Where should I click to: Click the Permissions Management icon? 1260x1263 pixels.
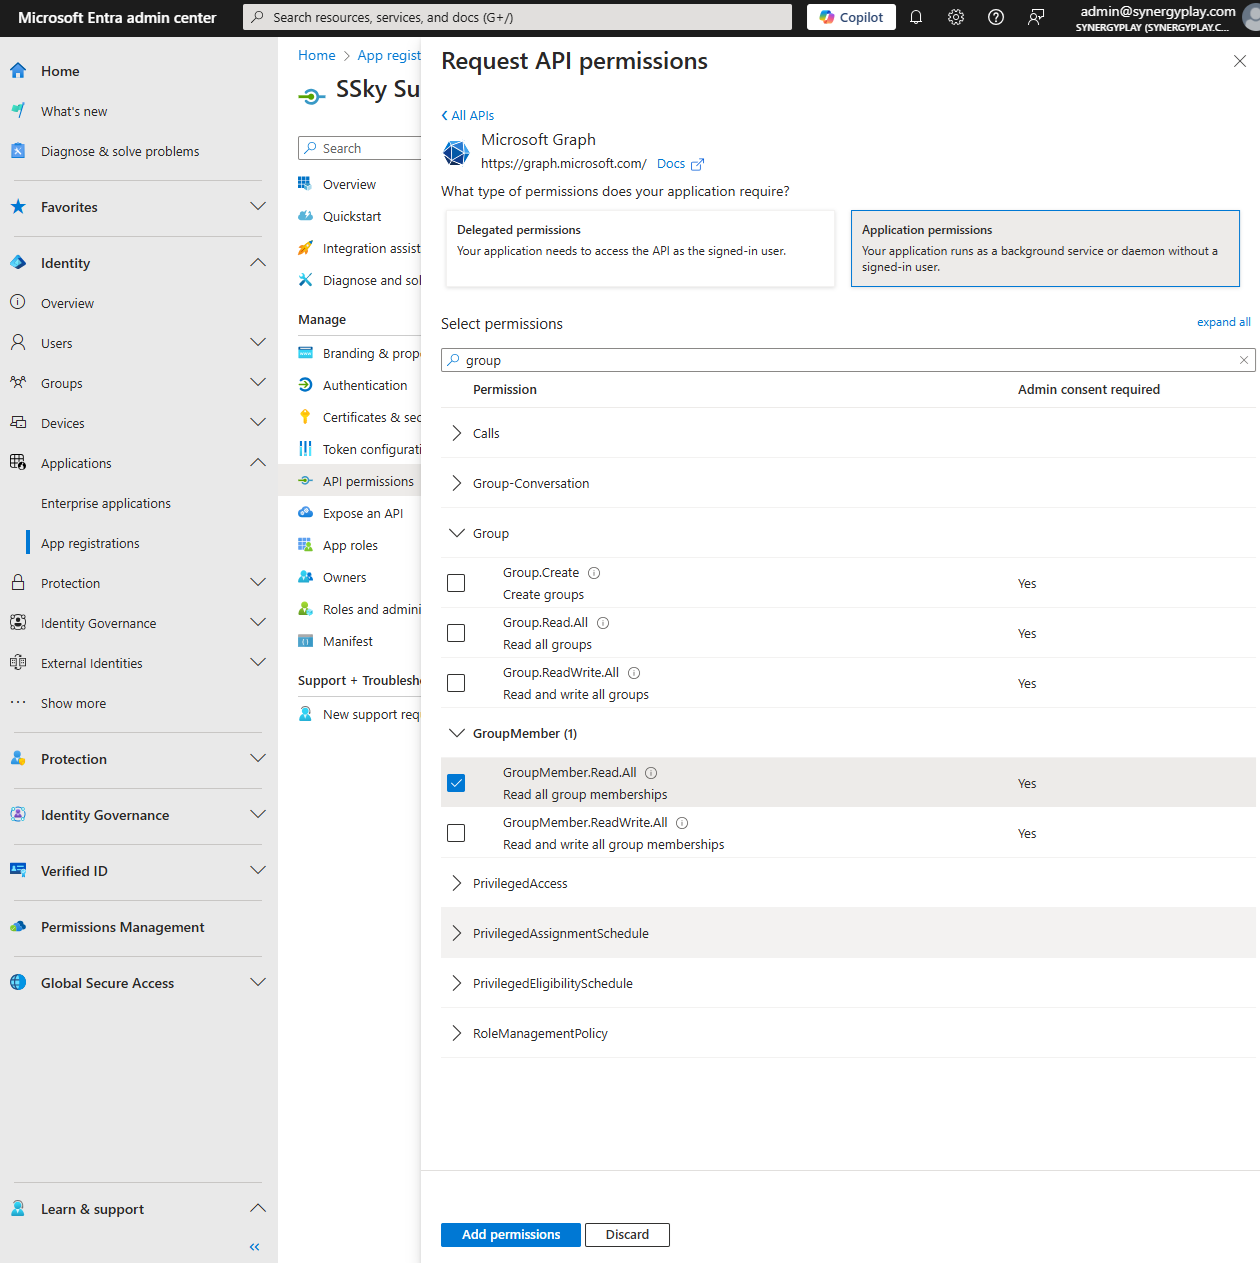coord(18,927)
